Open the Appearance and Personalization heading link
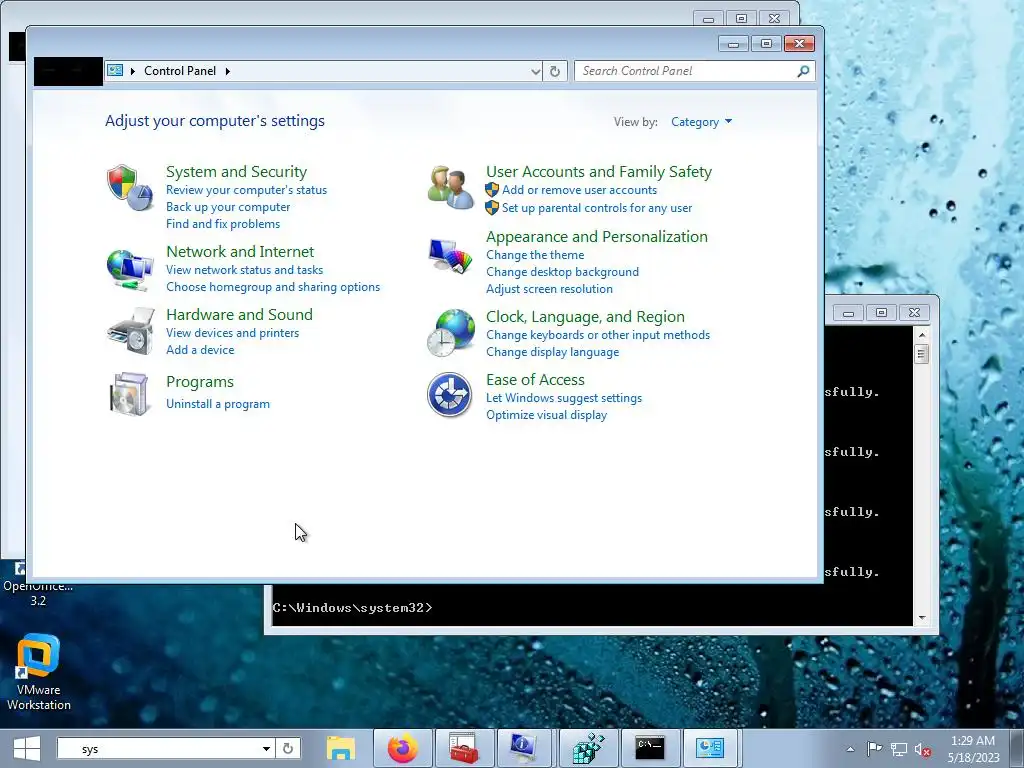This screenshot has width=1024, height=768. pyautogui.click(x=597, y=236)
